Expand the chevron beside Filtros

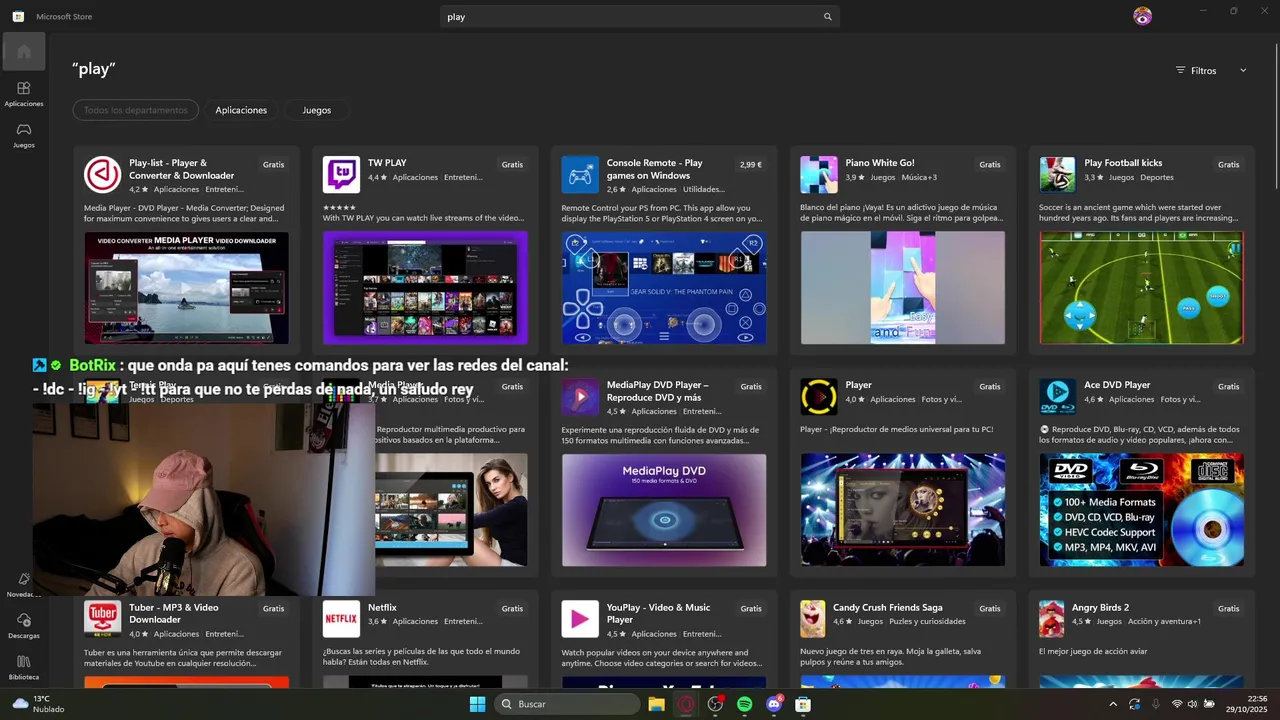1243,70
